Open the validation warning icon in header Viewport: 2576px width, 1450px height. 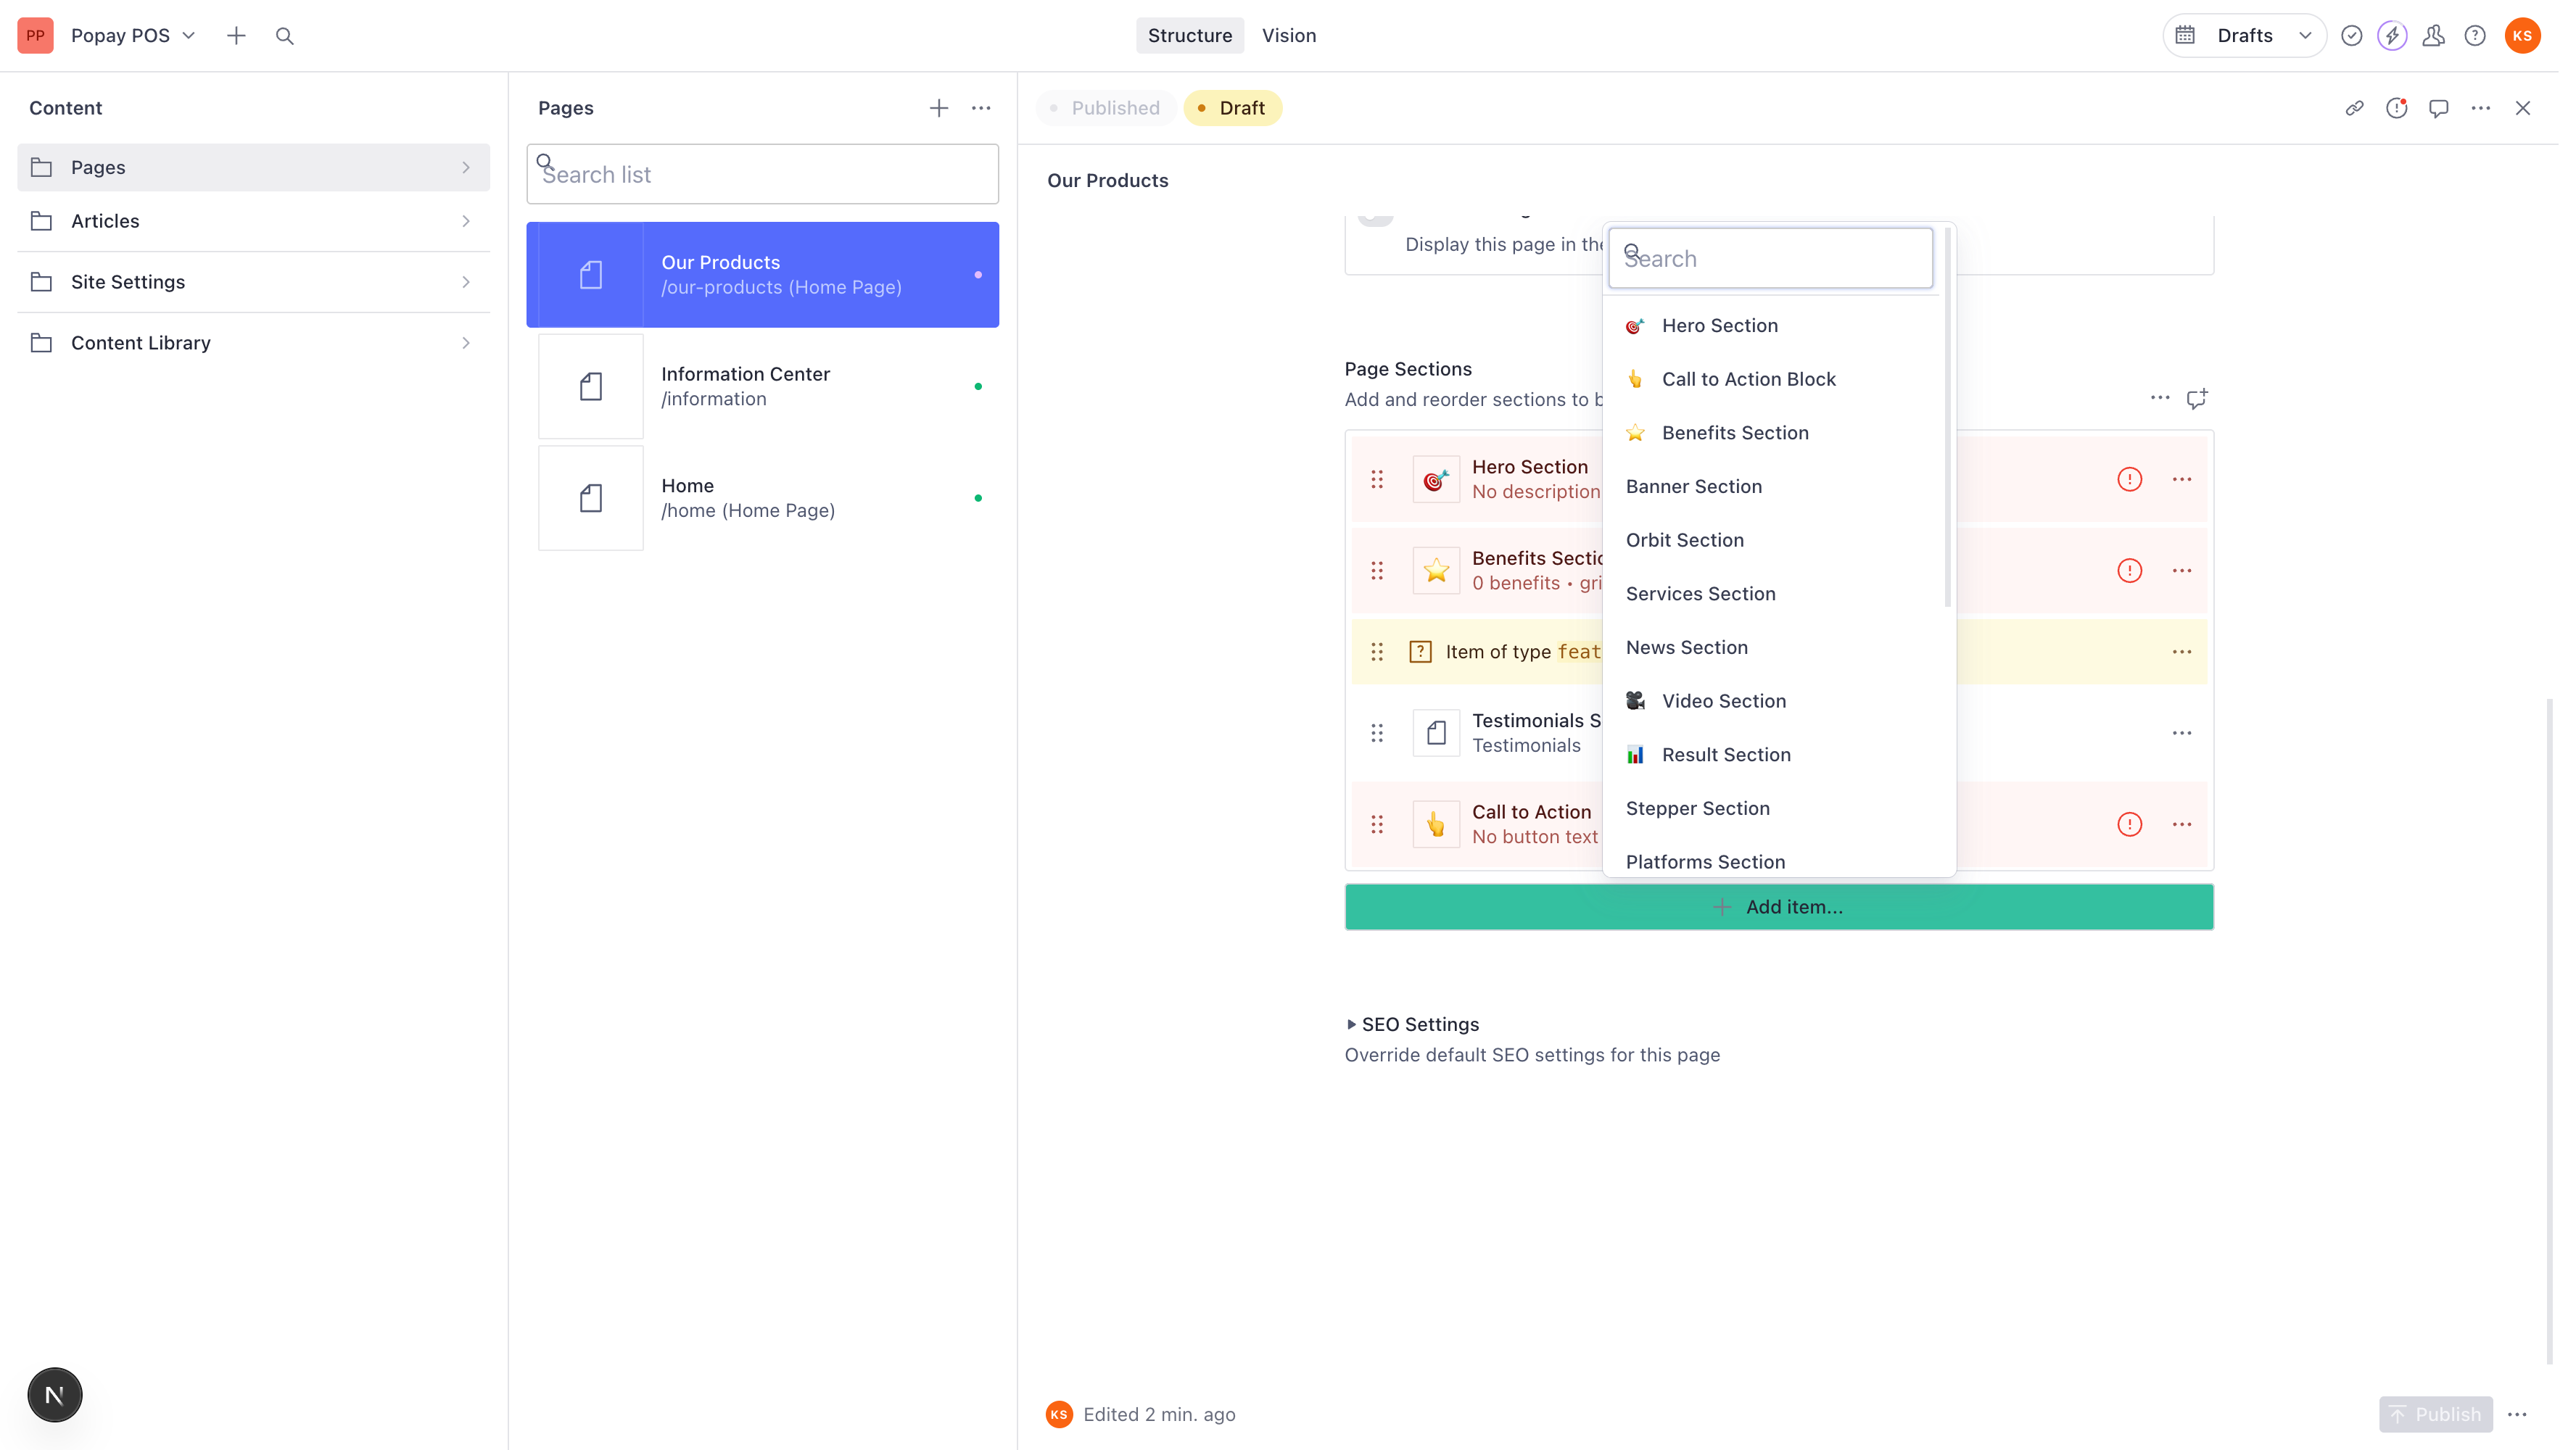pos(2396,108)
